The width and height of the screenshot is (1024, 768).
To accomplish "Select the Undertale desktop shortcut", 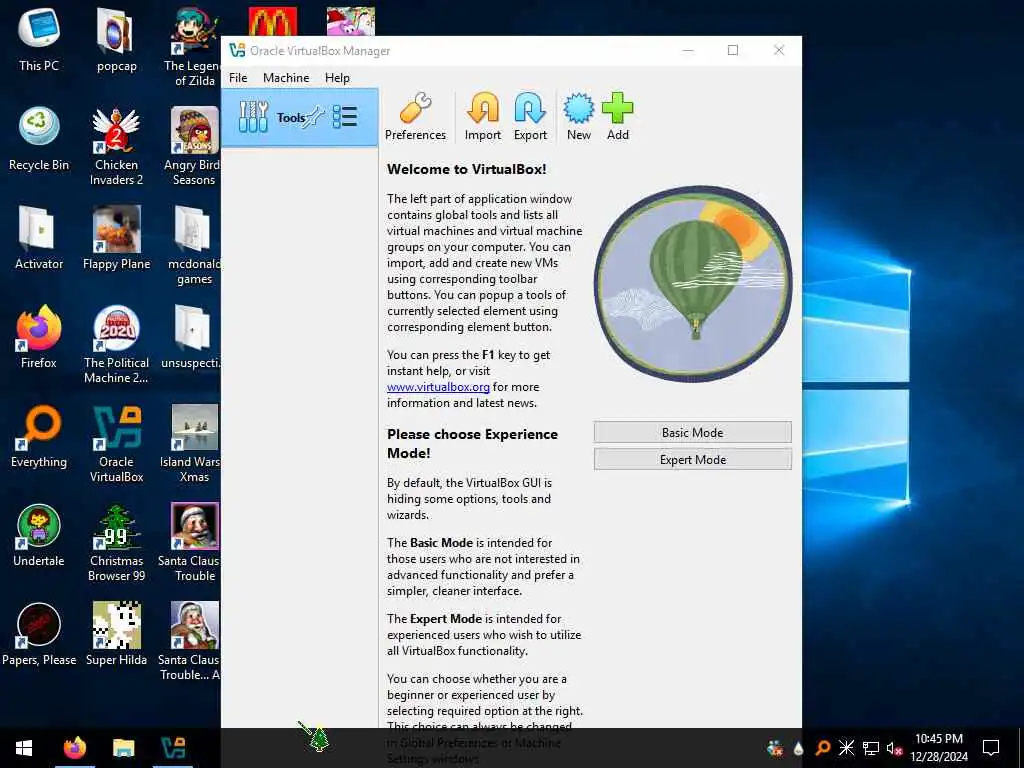I will [39, 536].
